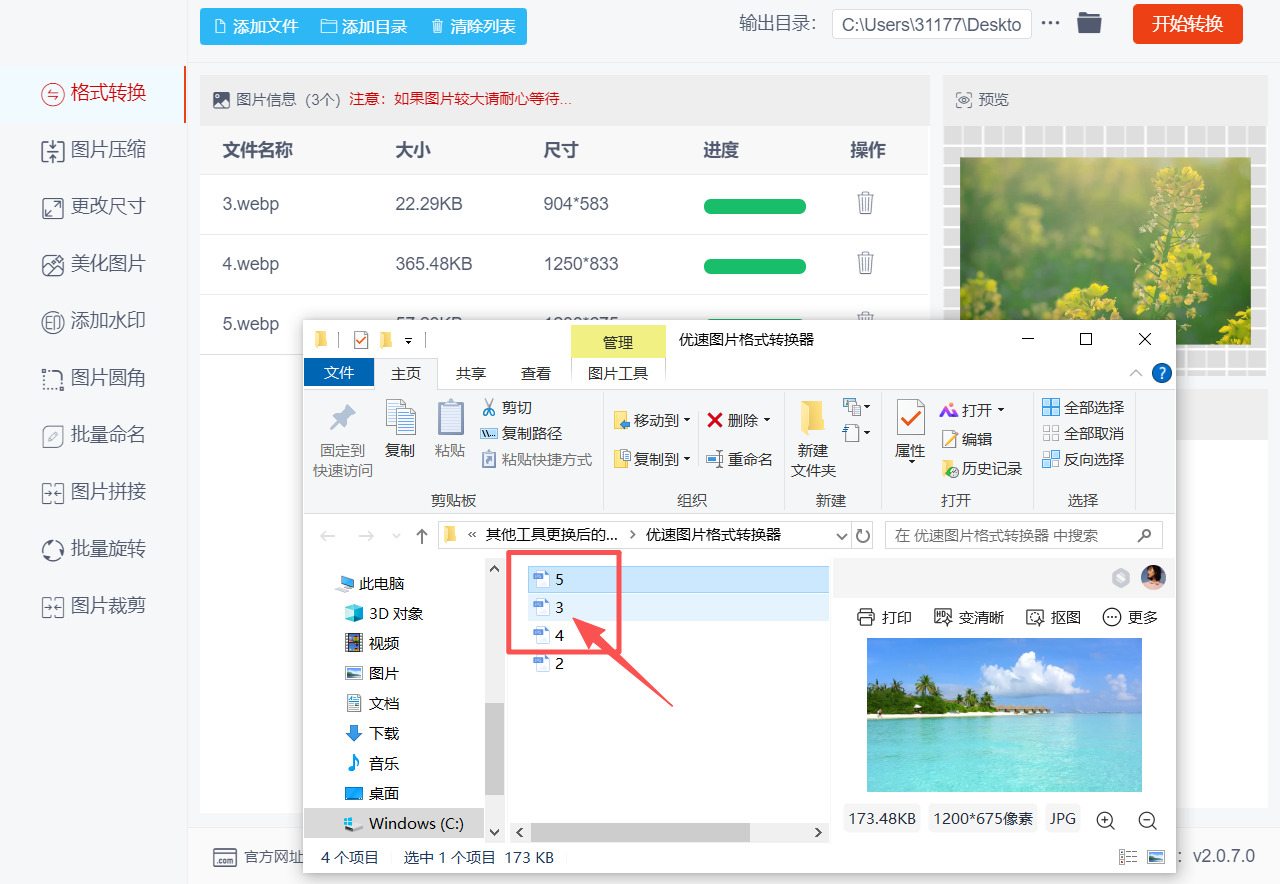1280x884 pixels.
Task: Expand the Delete (删除) dropdown arrow
Action: tap(767, 420)
